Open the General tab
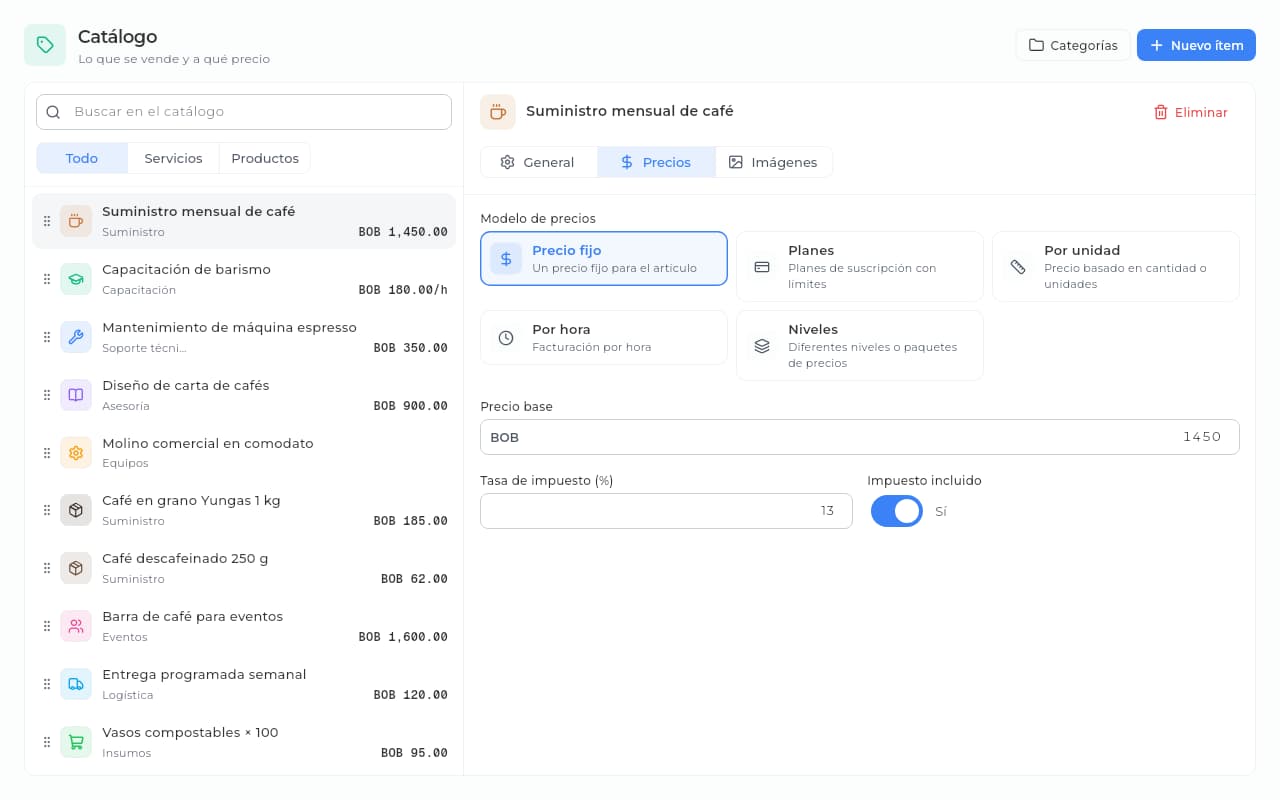The width and height of the screenshot is (1280, 800). pyautogui.click(x=539, y=162)
